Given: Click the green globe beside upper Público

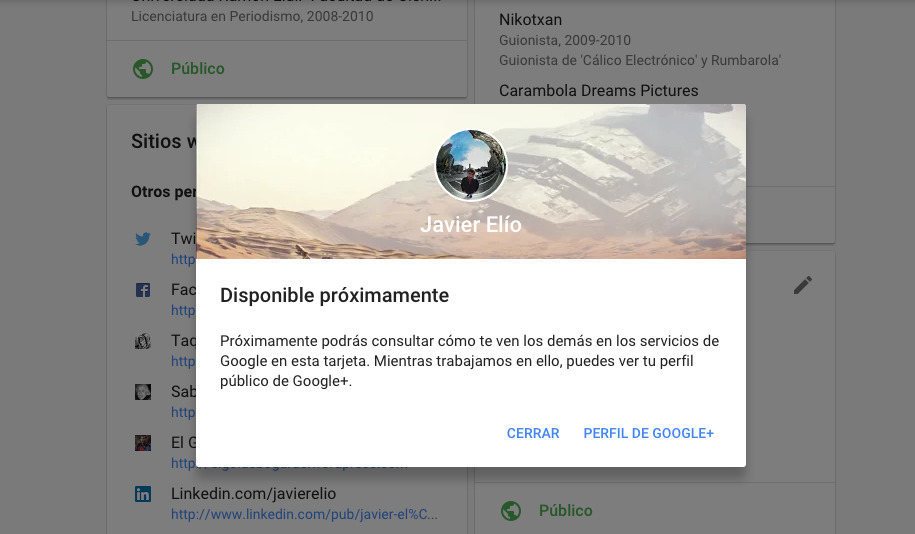Looking at the screenshot, I should point(143,69).
